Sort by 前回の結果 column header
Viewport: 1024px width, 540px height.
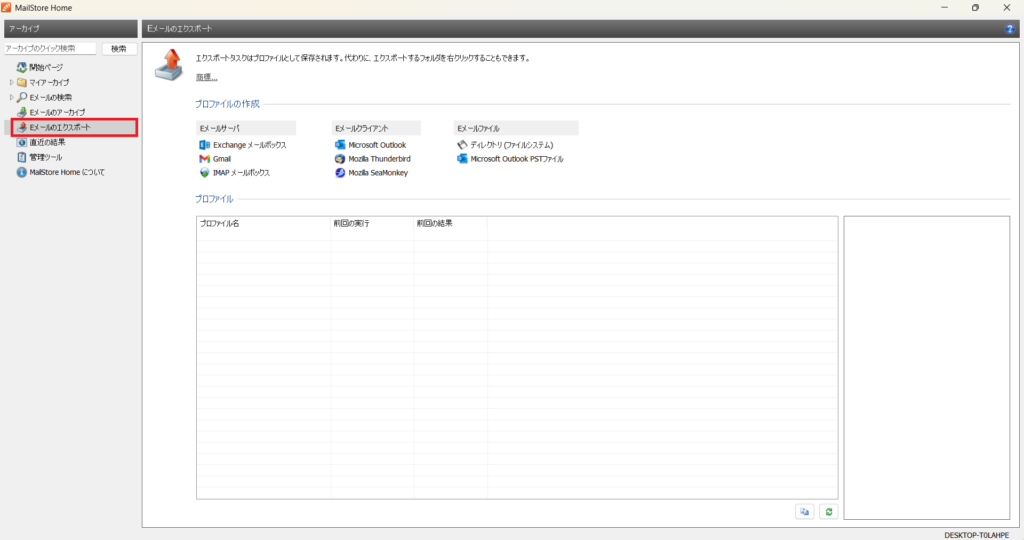[451, 223]
